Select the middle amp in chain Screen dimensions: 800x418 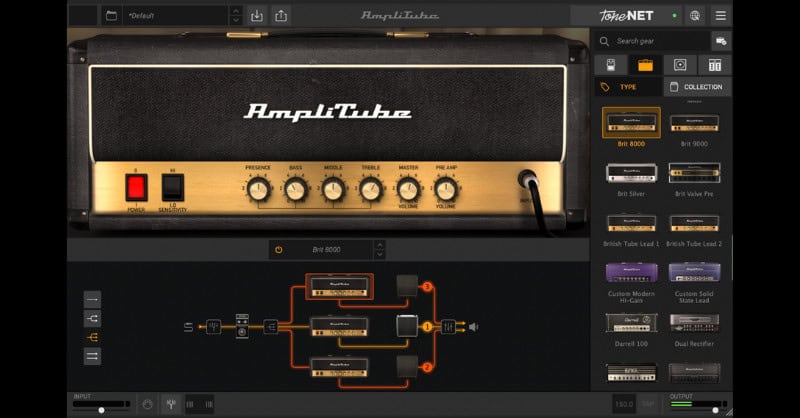(339, 327)
